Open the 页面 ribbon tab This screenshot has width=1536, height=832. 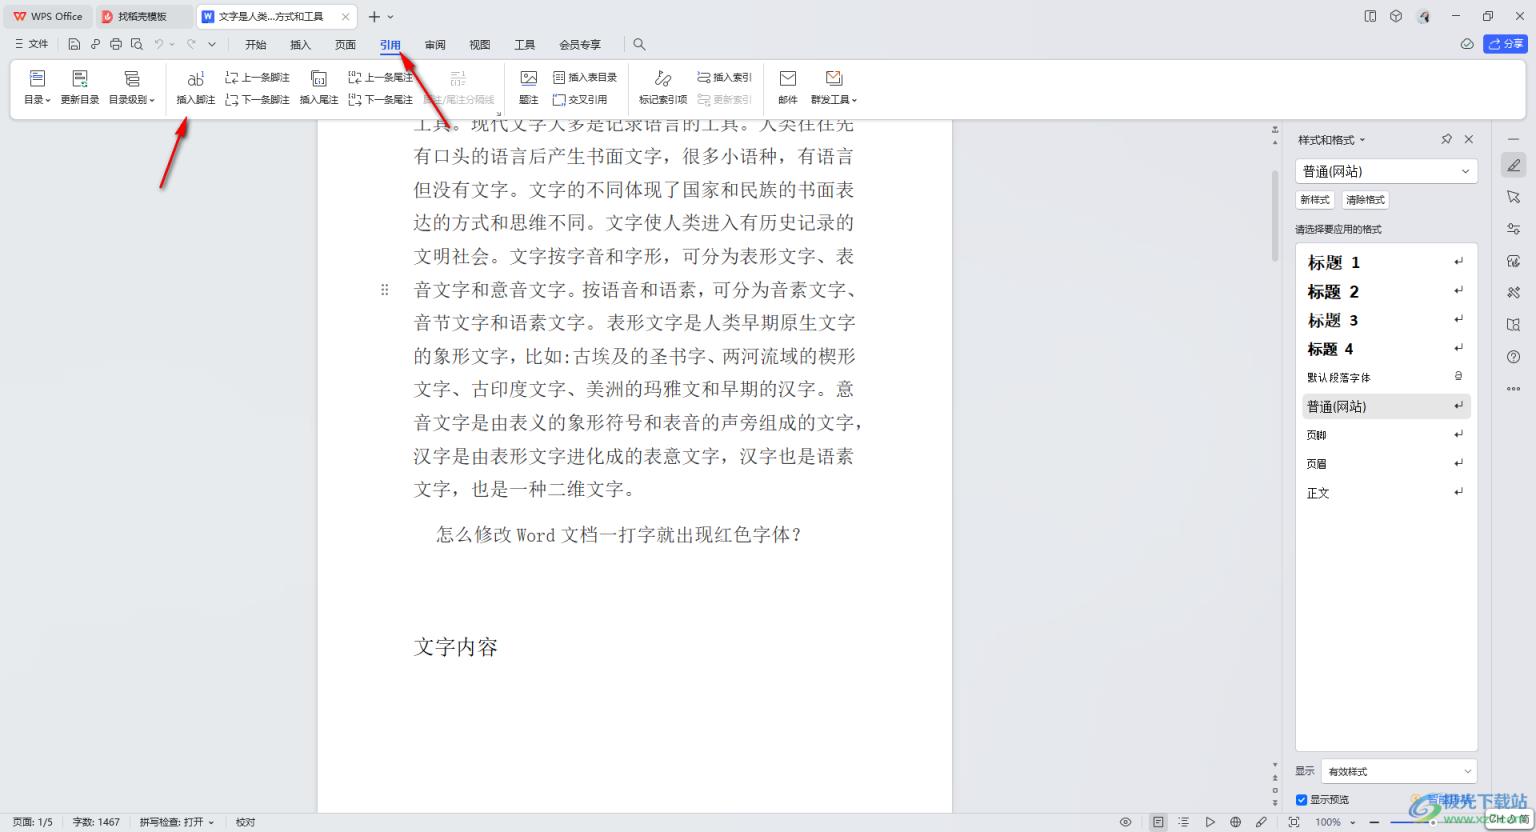coord(345,44)
